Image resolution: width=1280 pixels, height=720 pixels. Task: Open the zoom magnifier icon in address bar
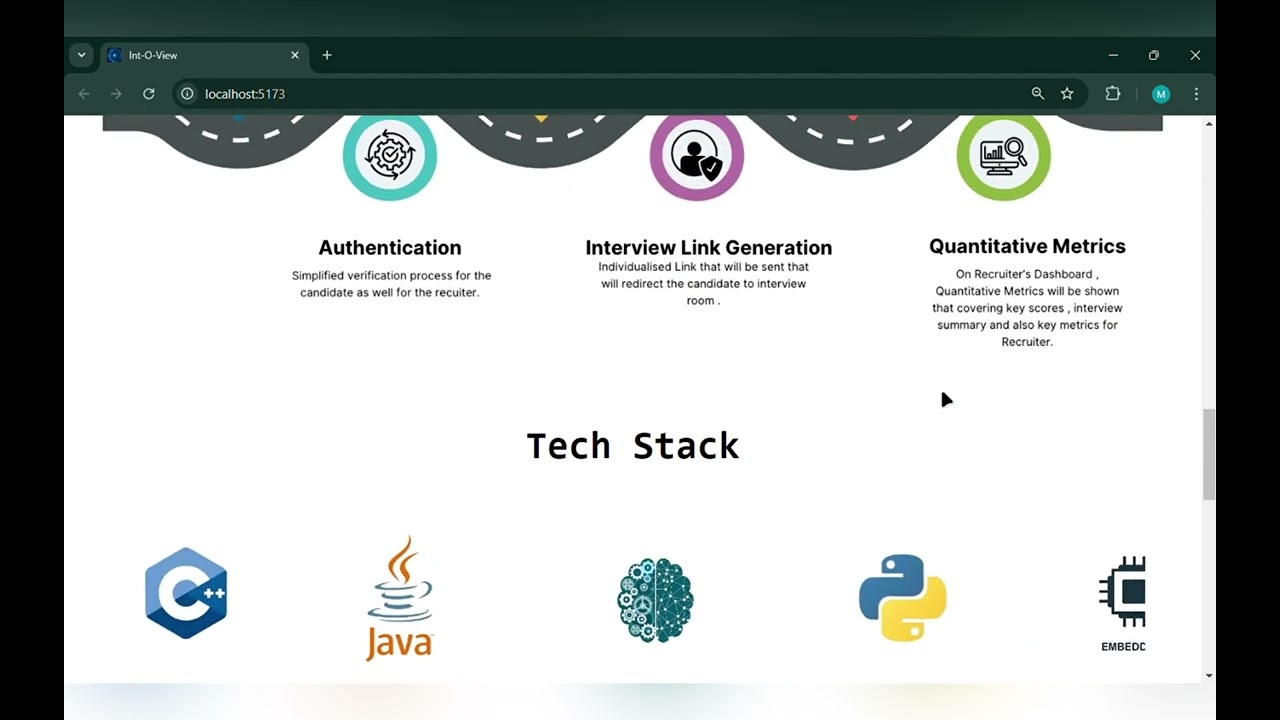(1038, 94)
